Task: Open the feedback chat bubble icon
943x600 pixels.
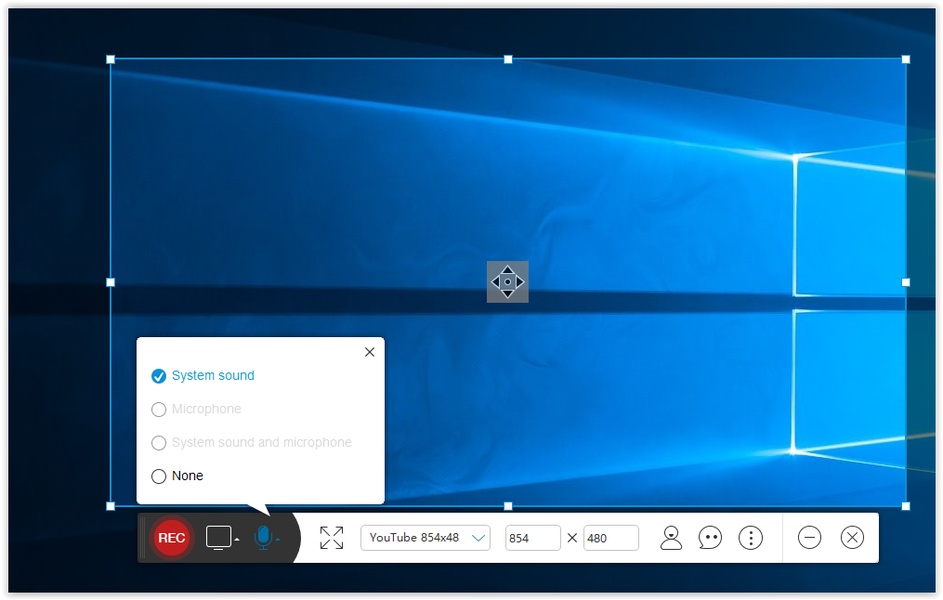Action: pyautogui.click(x=710, y=538)
